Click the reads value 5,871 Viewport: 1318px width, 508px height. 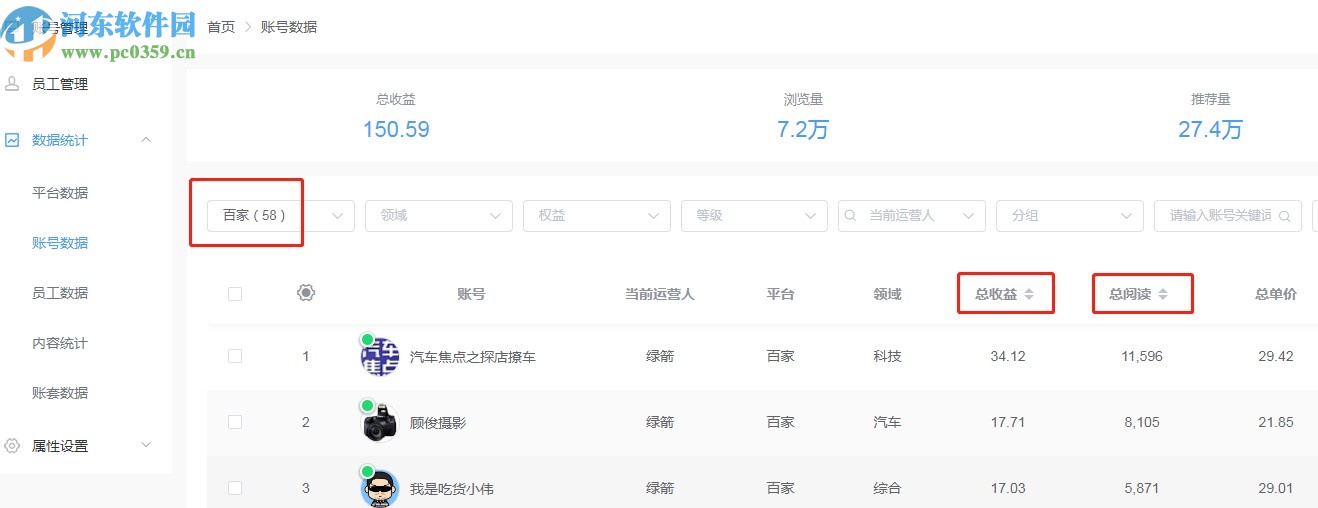1142,488
